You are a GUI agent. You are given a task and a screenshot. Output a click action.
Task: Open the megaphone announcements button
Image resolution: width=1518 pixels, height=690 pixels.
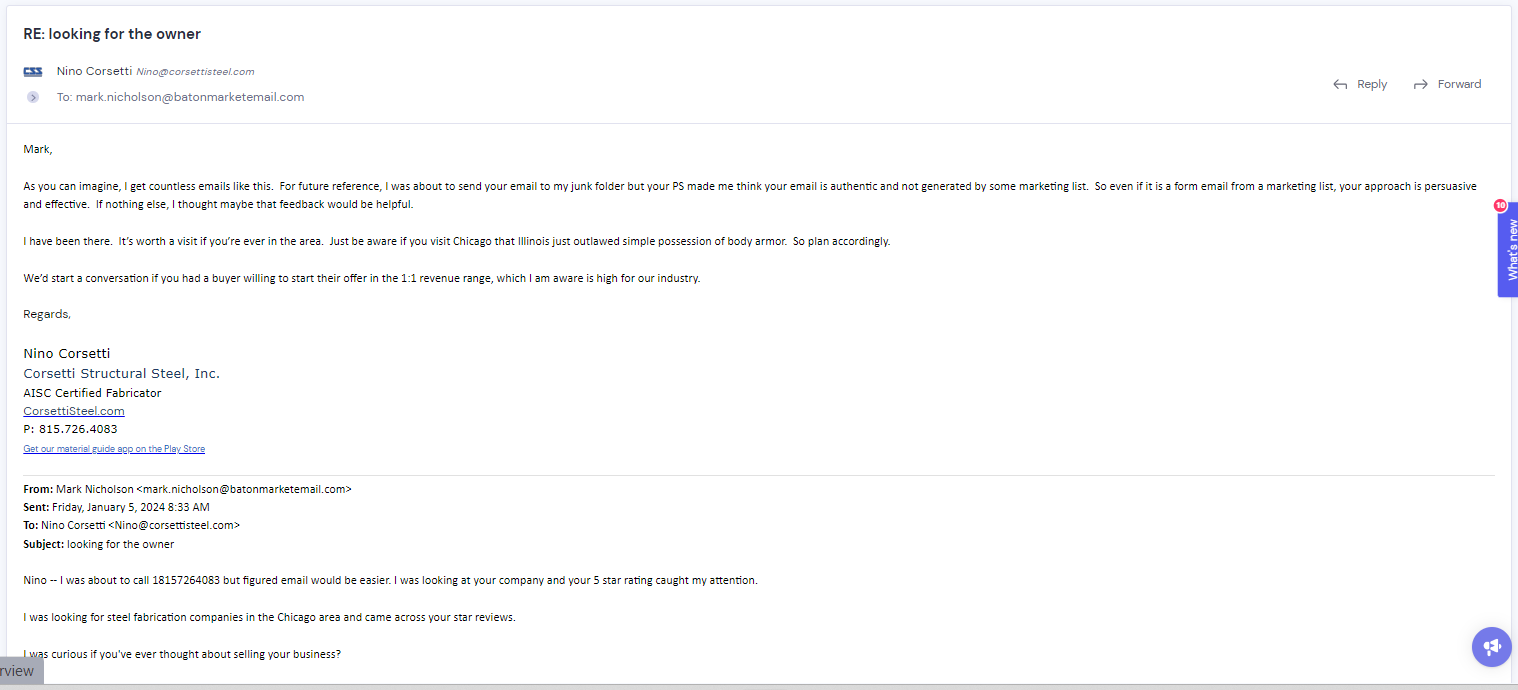click(x=1491, y=646)
